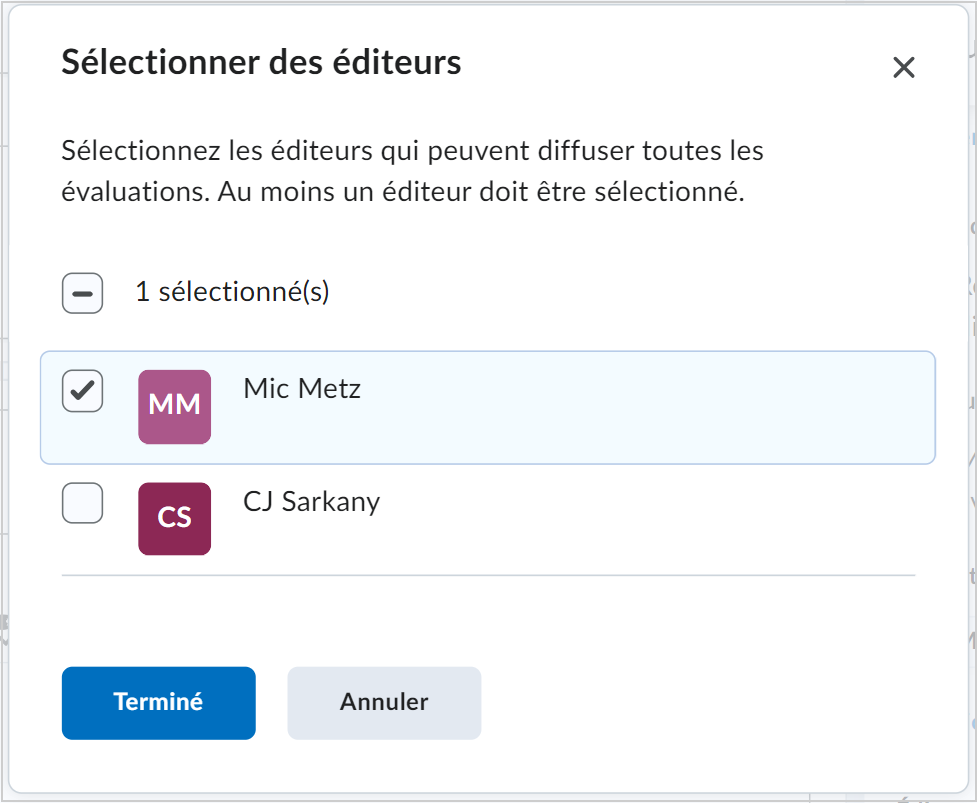Cancel with the Annuler button
Screen dimensions: 977x803
point(384,703)
